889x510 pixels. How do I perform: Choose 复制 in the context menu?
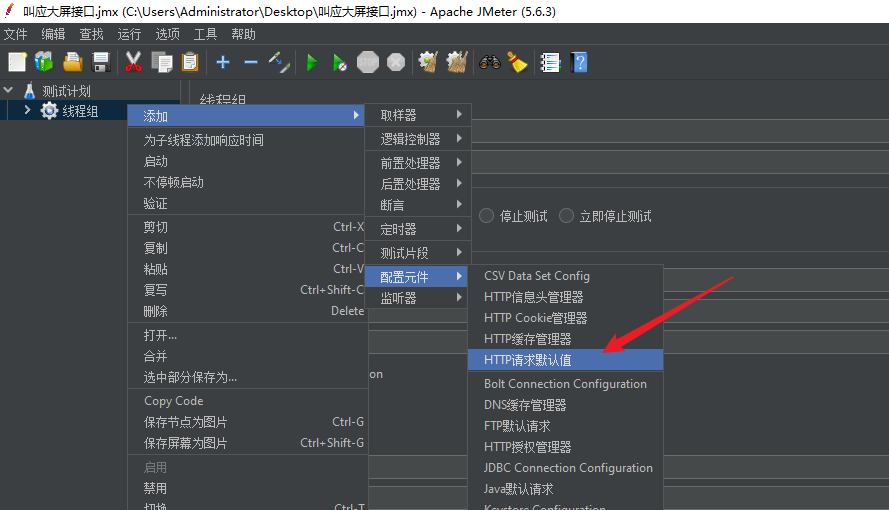pyautogui.click(x=246, y=248)
